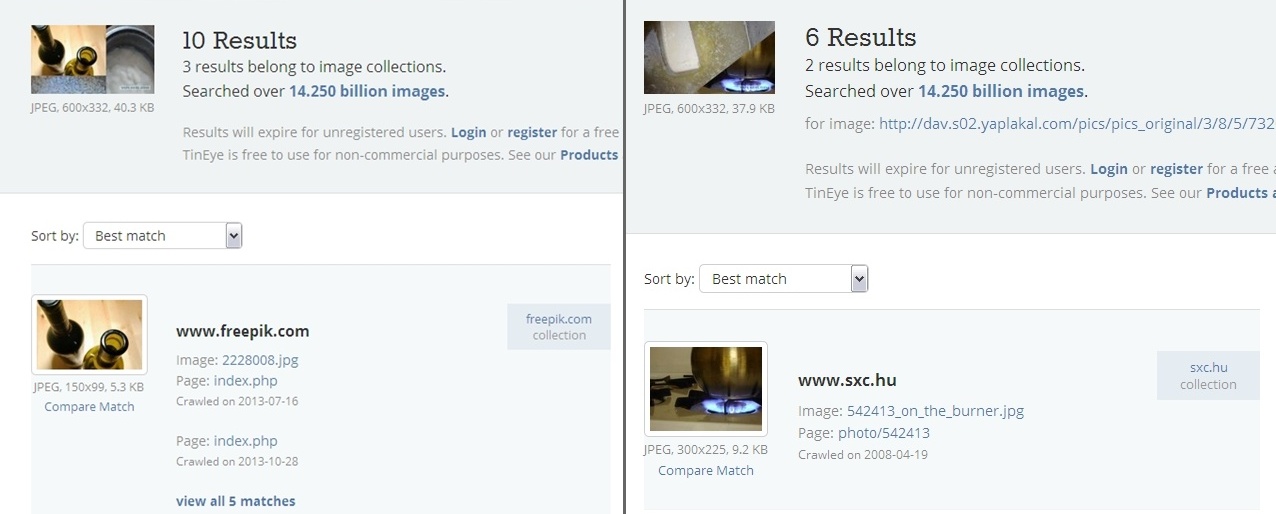Click Login link in left panel
1276x514 pixels.
(468, 132)
